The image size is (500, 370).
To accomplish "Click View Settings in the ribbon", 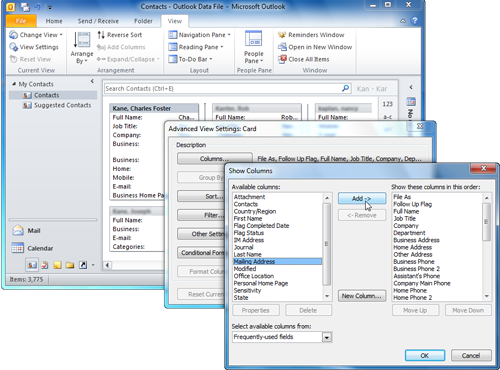I will tap(34, 47).
